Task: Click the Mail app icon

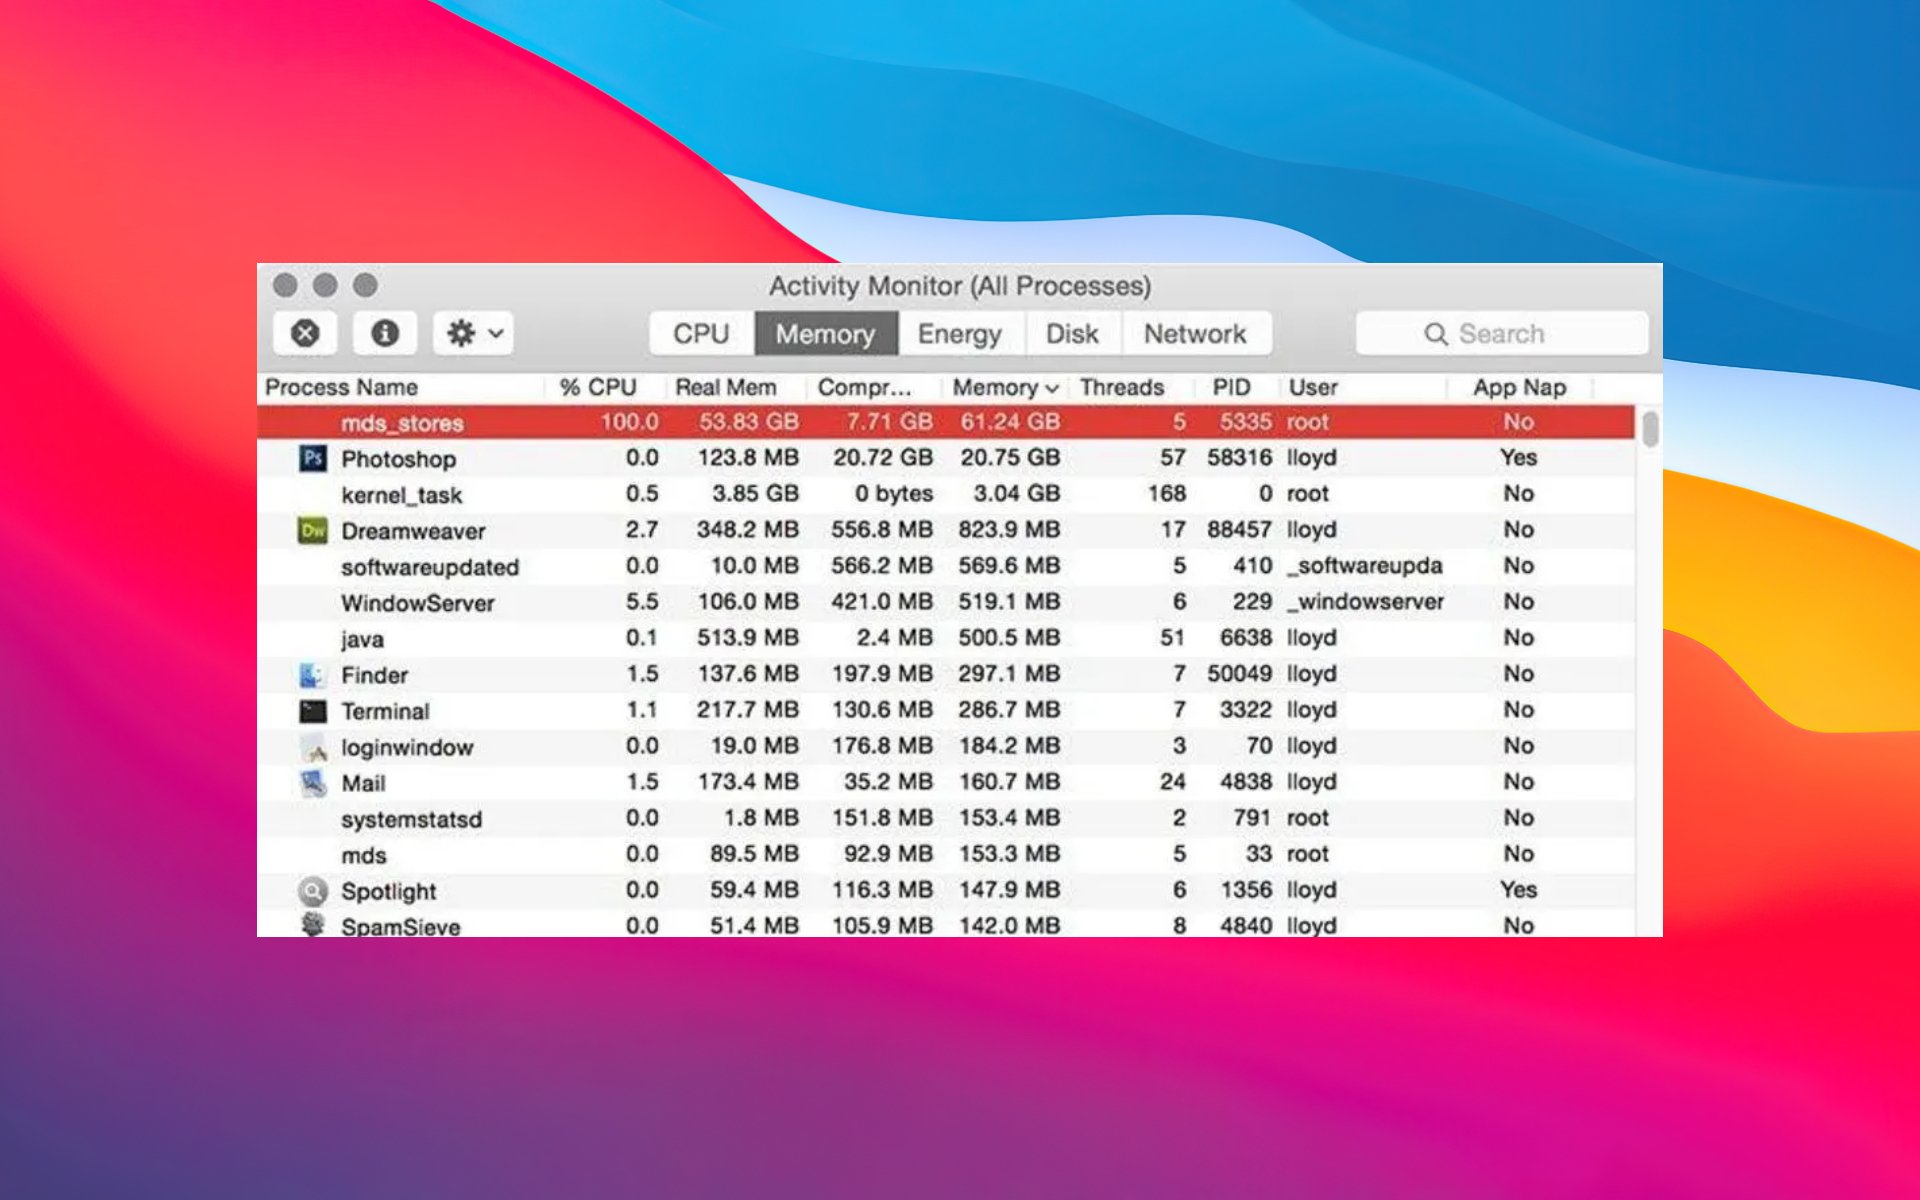Action: [x=313, y=783]
